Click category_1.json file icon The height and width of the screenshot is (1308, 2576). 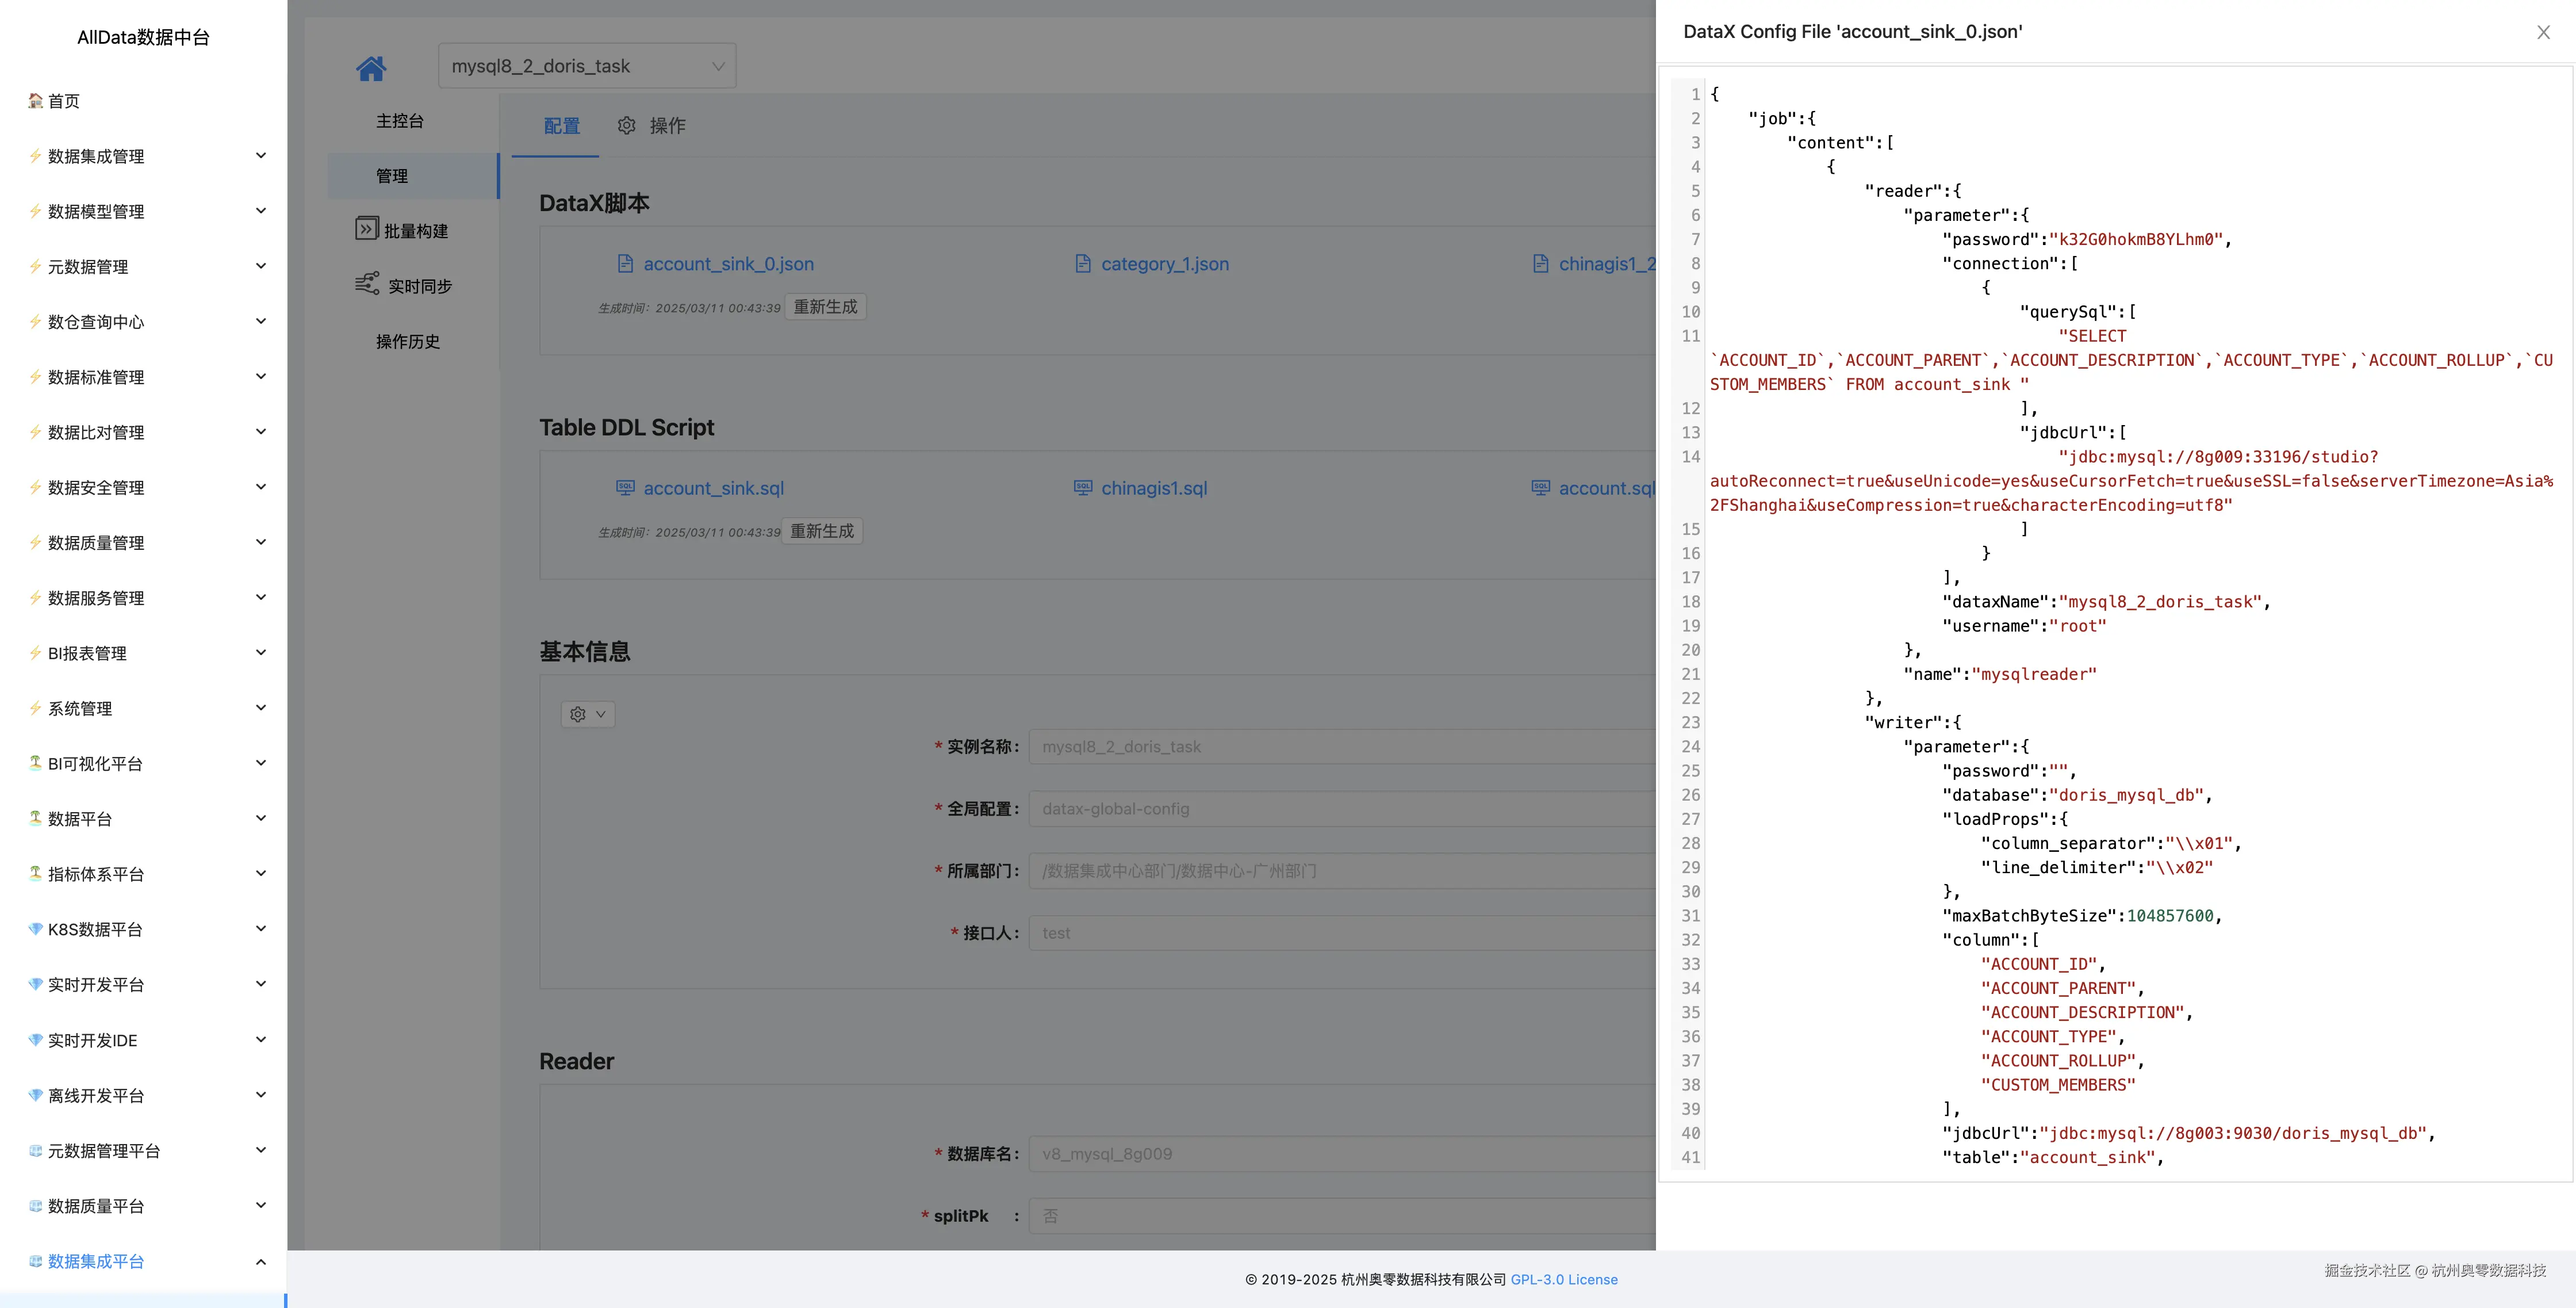coord(1083,264)
